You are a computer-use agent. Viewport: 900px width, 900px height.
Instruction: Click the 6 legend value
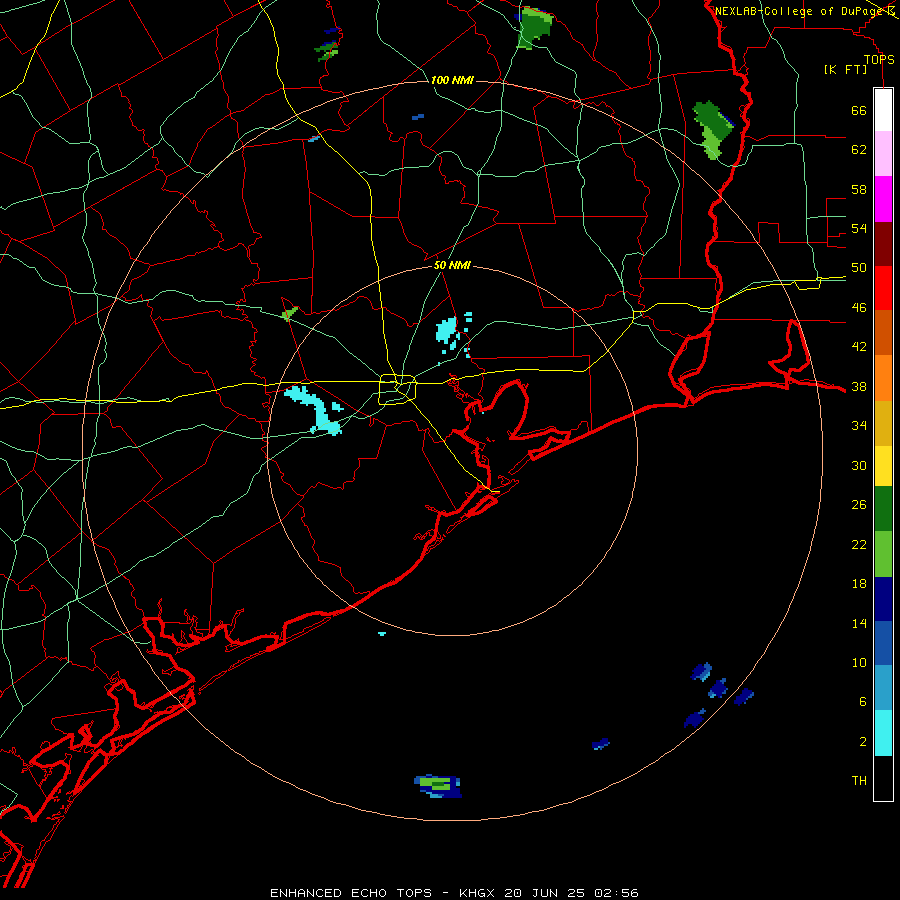(x=862, y=702)
